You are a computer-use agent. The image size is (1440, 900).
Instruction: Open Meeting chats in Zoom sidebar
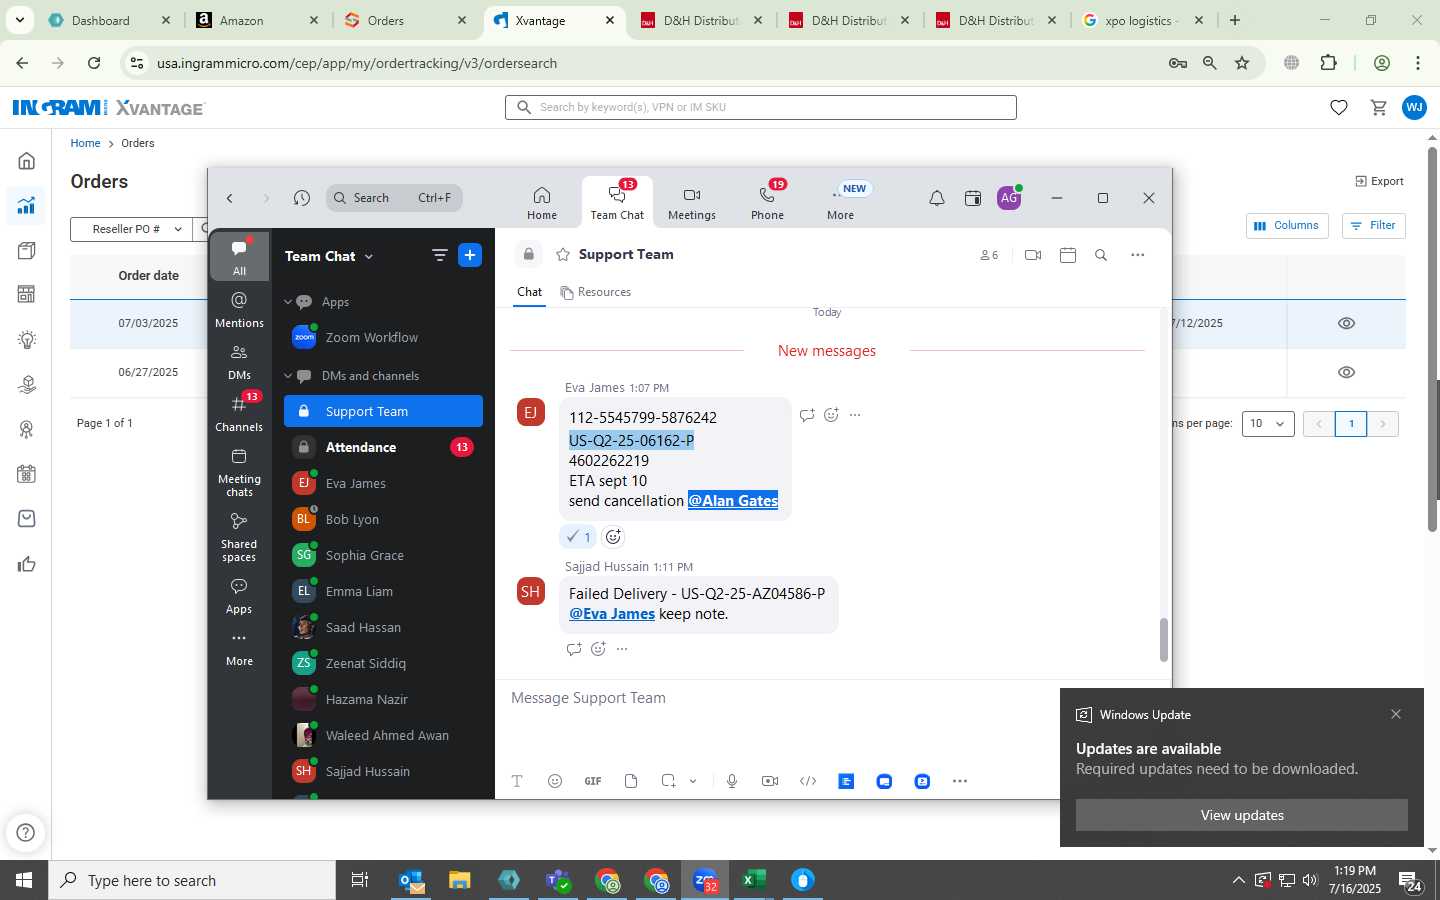(239, 472)
